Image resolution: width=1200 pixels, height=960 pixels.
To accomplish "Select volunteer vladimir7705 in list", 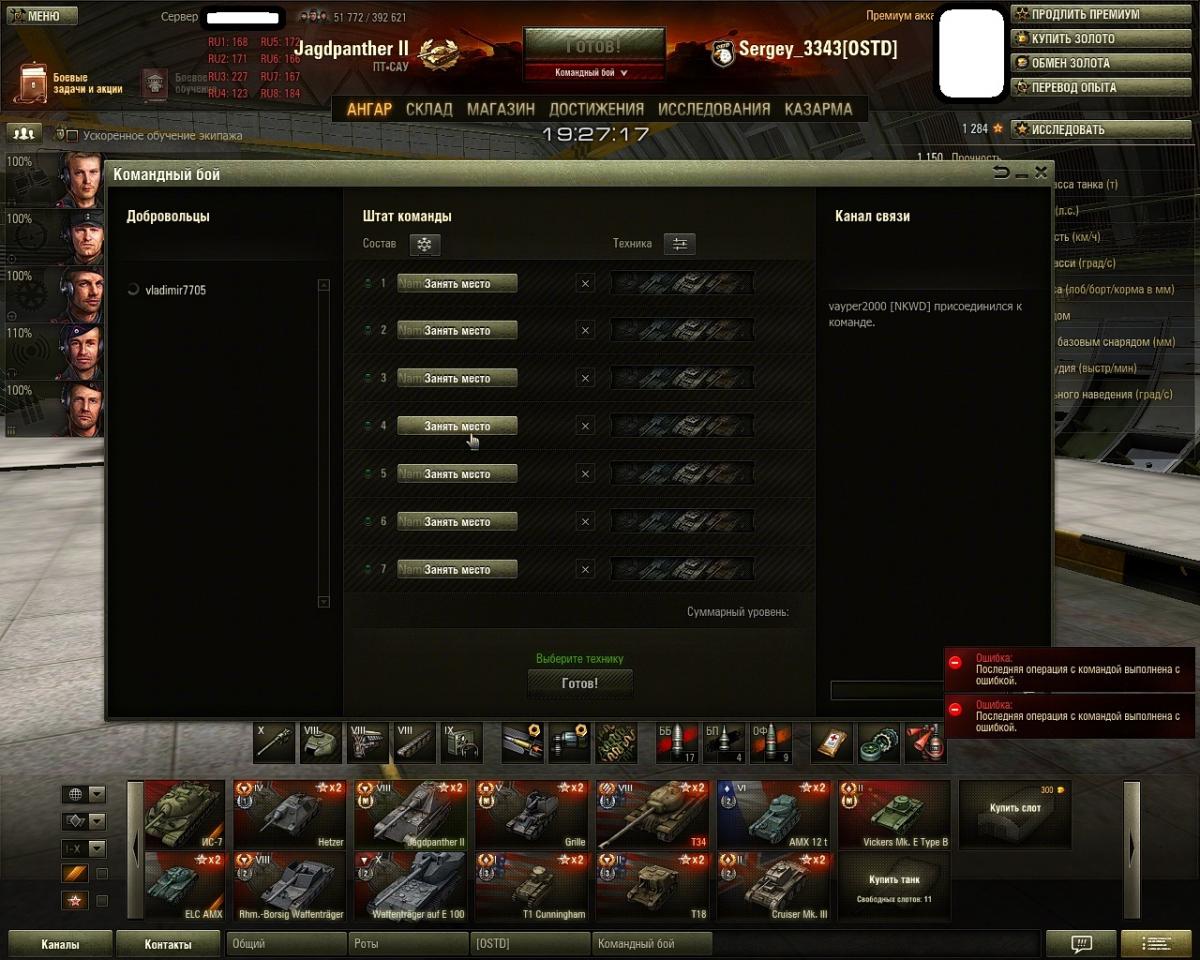I will tap(175, 290).
